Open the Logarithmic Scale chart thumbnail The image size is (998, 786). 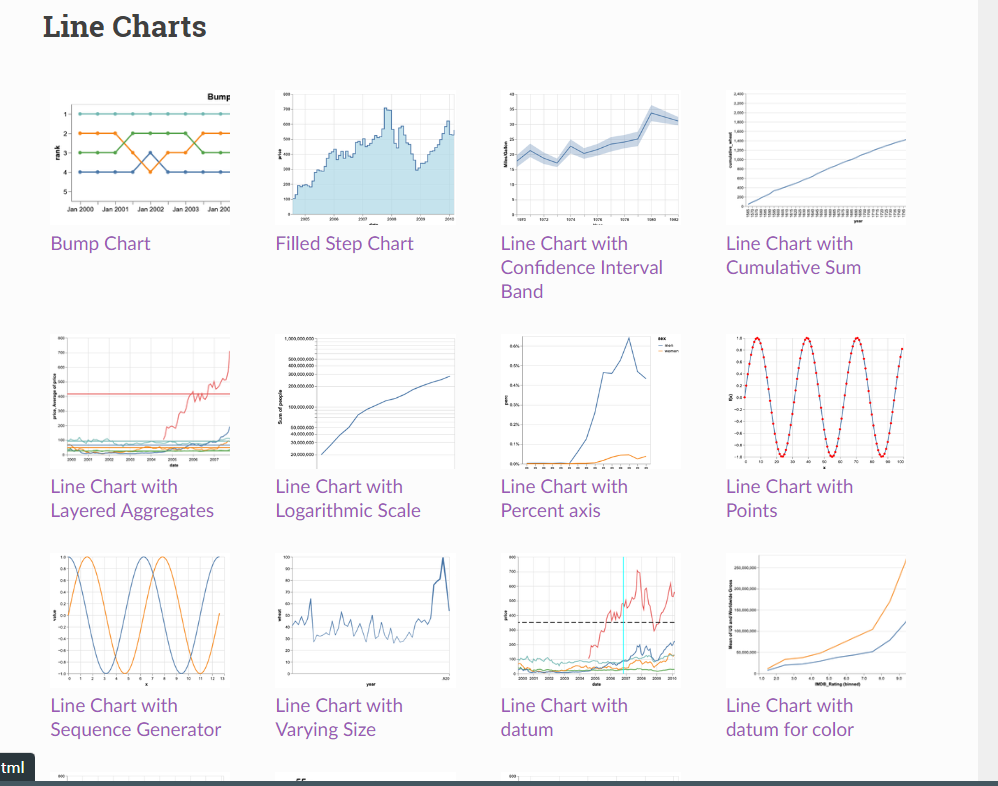(x=365, y=400)
